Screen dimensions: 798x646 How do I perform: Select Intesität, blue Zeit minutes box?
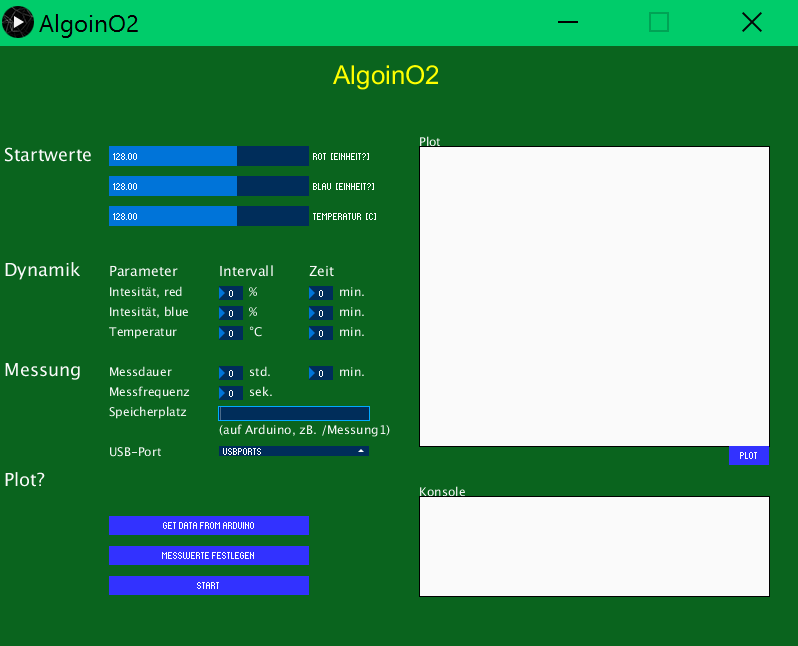click(321, 313)
